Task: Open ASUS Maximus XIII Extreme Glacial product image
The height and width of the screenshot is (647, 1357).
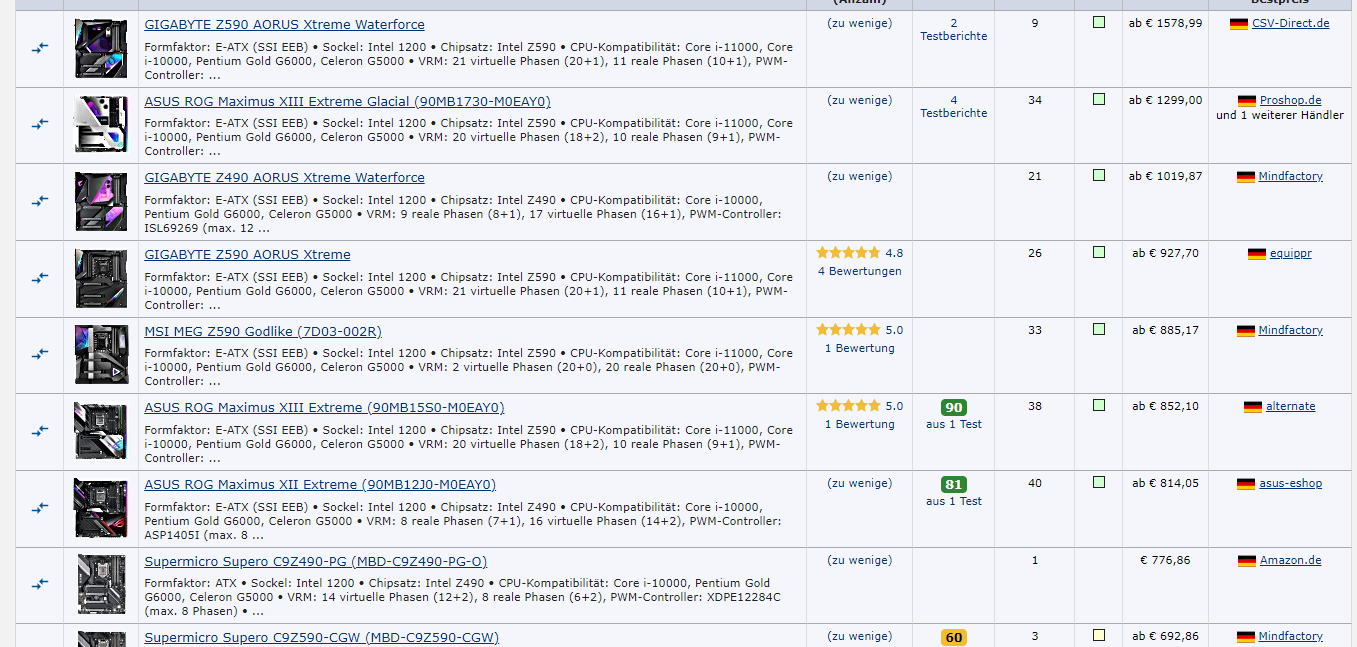Action: pos(101,124)
